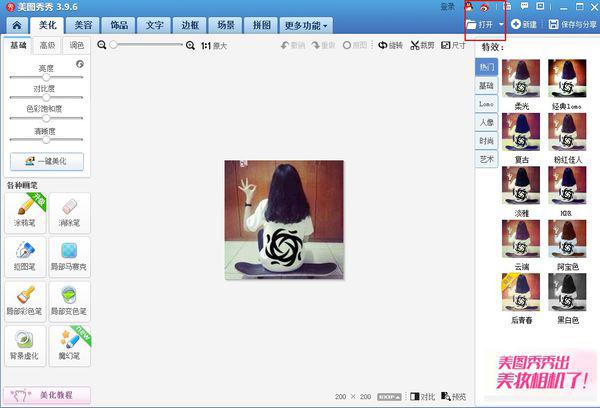Go to the home screen icon tab
The width and height of the screenshot is (600, 408).
click(x=17, y=26)
